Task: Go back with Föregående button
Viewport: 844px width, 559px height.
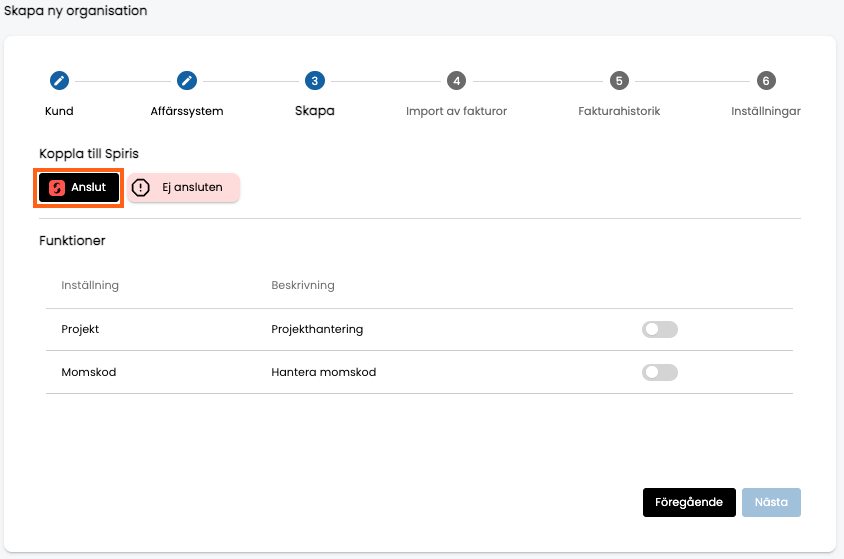Action: coord(689,503)
